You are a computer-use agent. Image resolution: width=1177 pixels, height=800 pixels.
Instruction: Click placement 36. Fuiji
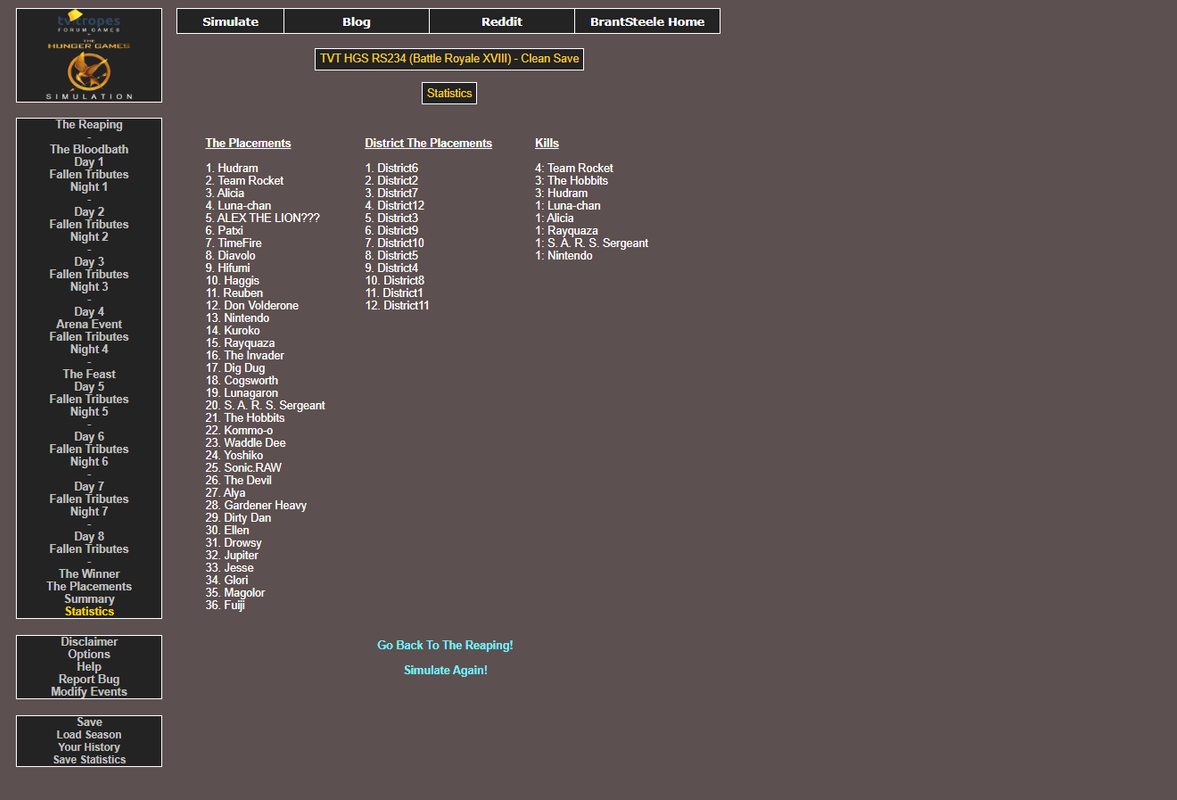click(225, 605)
